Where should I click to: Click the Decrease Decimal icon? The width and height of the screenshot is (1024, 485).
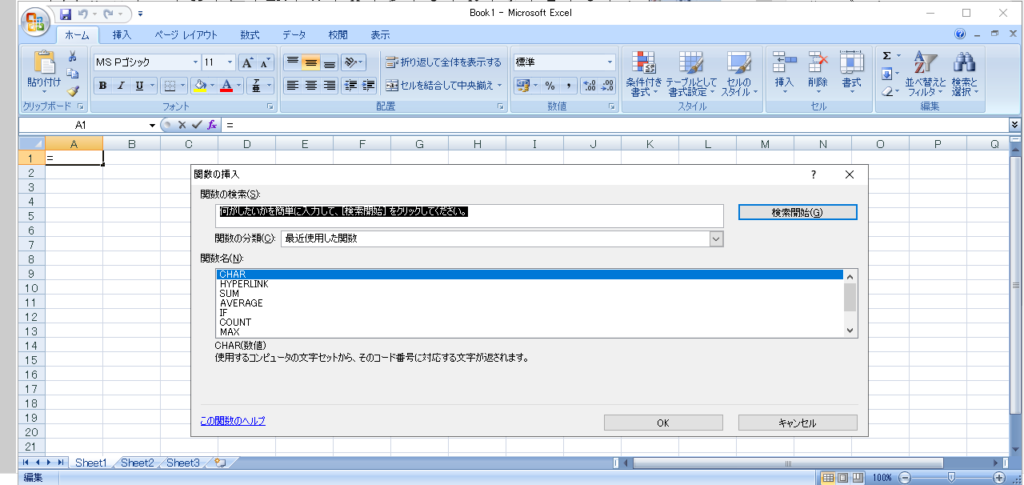[x=607, y=86]
